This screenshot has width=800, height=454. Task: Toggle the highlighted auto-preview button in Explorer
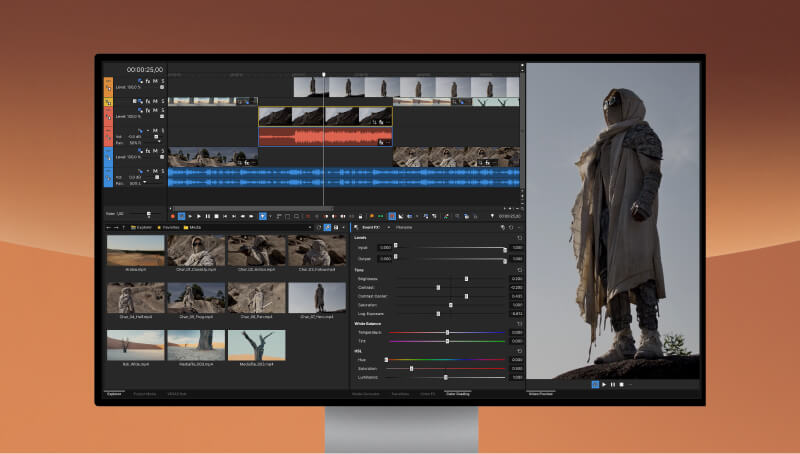pos(327,228)
